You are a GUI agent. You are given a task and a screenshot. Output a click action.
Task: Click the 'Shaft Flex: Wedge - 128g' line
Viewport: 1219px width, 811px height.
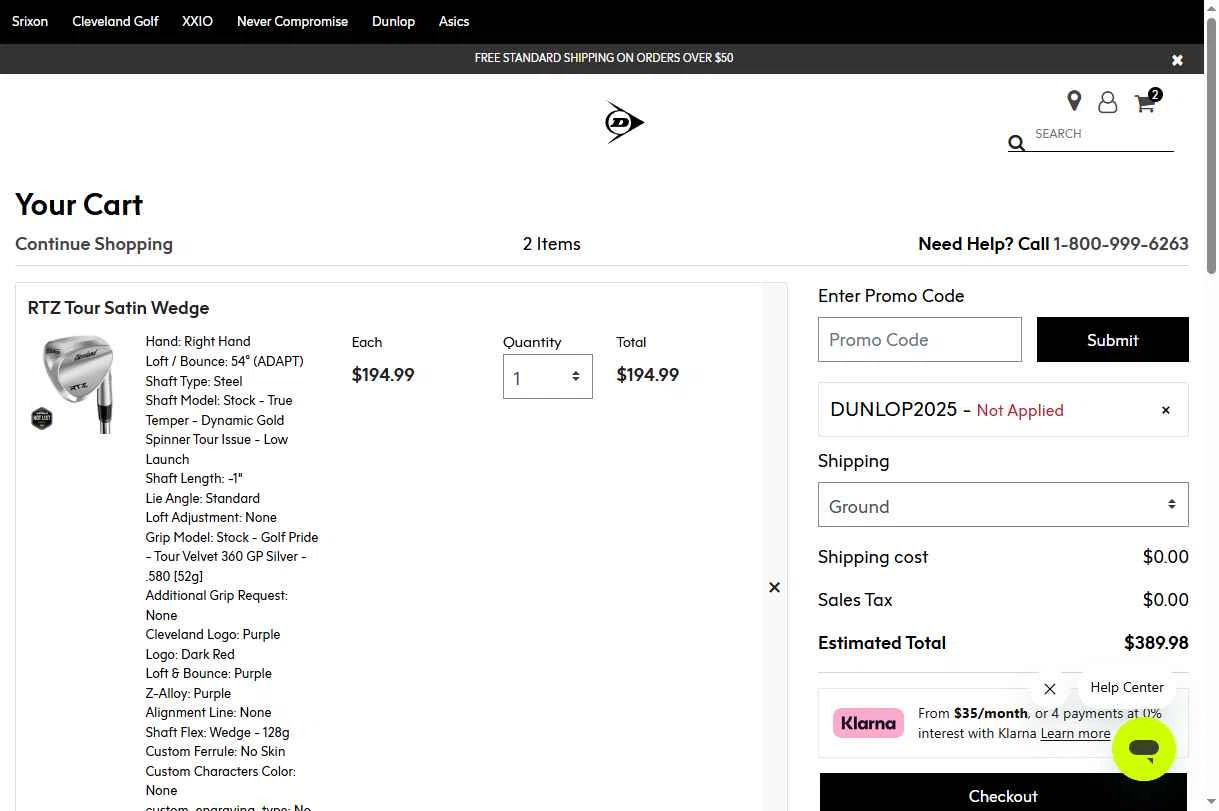coord(217,732)
